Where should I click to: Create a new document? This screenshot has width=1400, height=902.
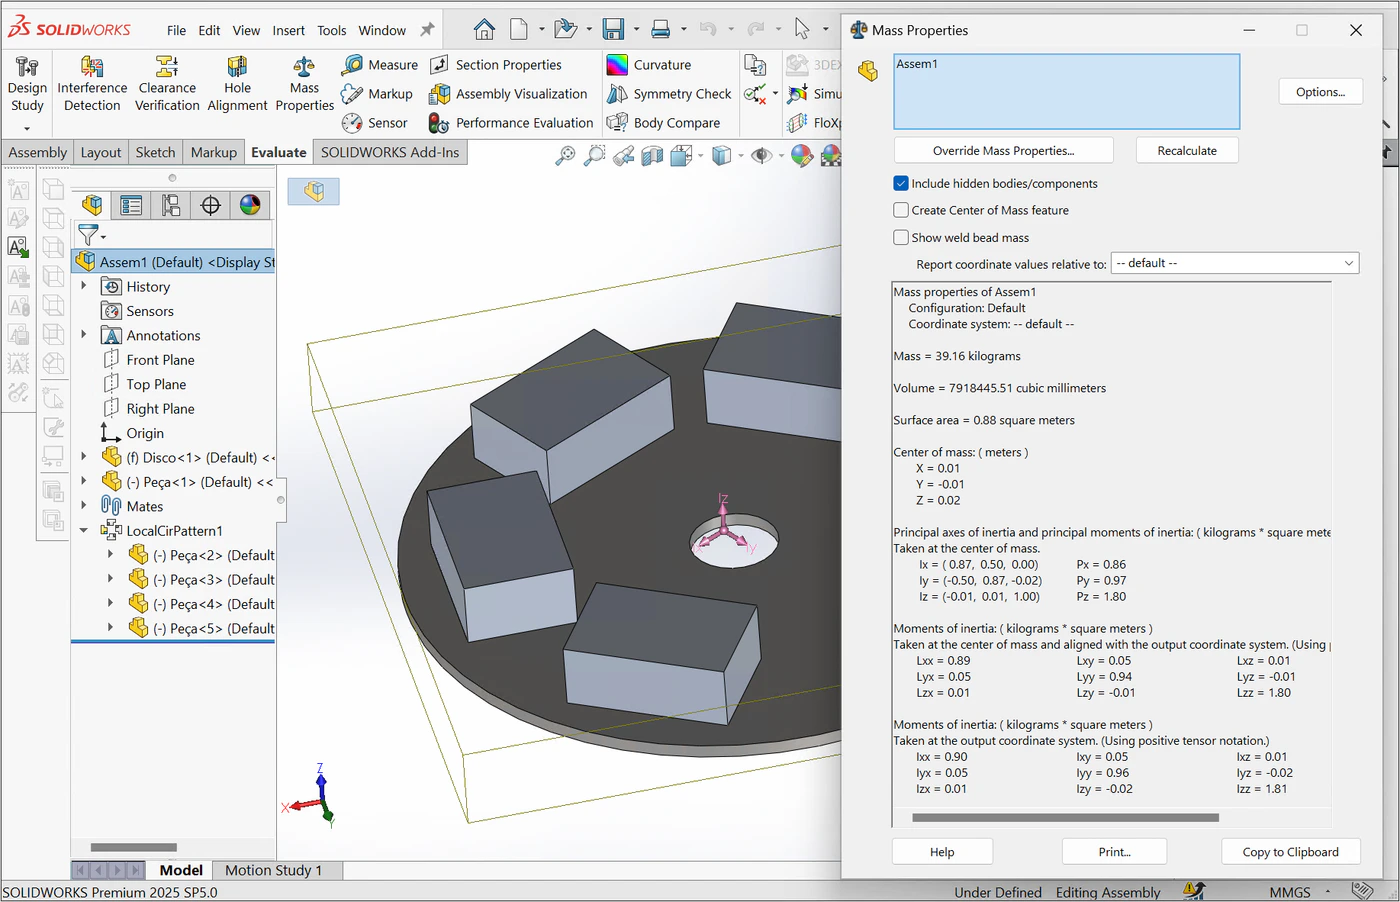[x=519, y=29]
